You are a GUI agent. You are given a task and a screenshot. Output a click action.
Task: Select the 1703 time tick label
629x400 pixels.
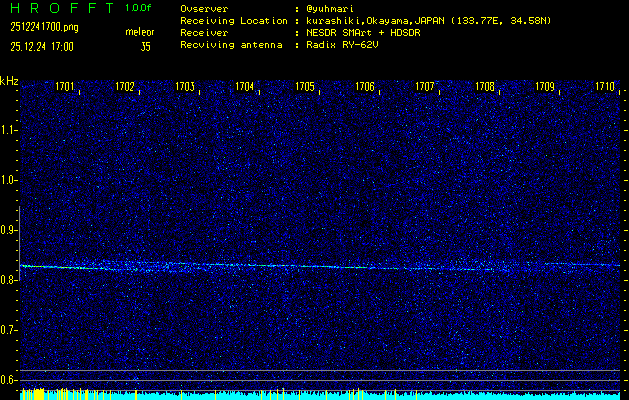[185, 87]
